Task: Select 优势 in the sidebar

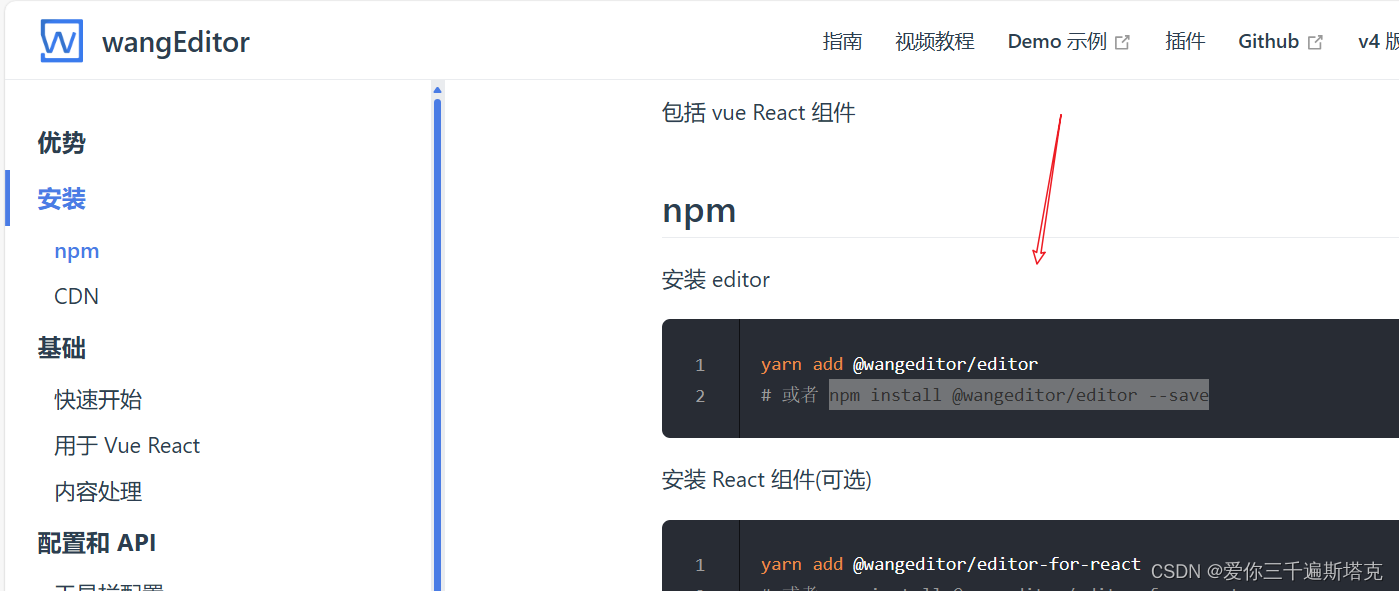Action: [x=61, y=143]
